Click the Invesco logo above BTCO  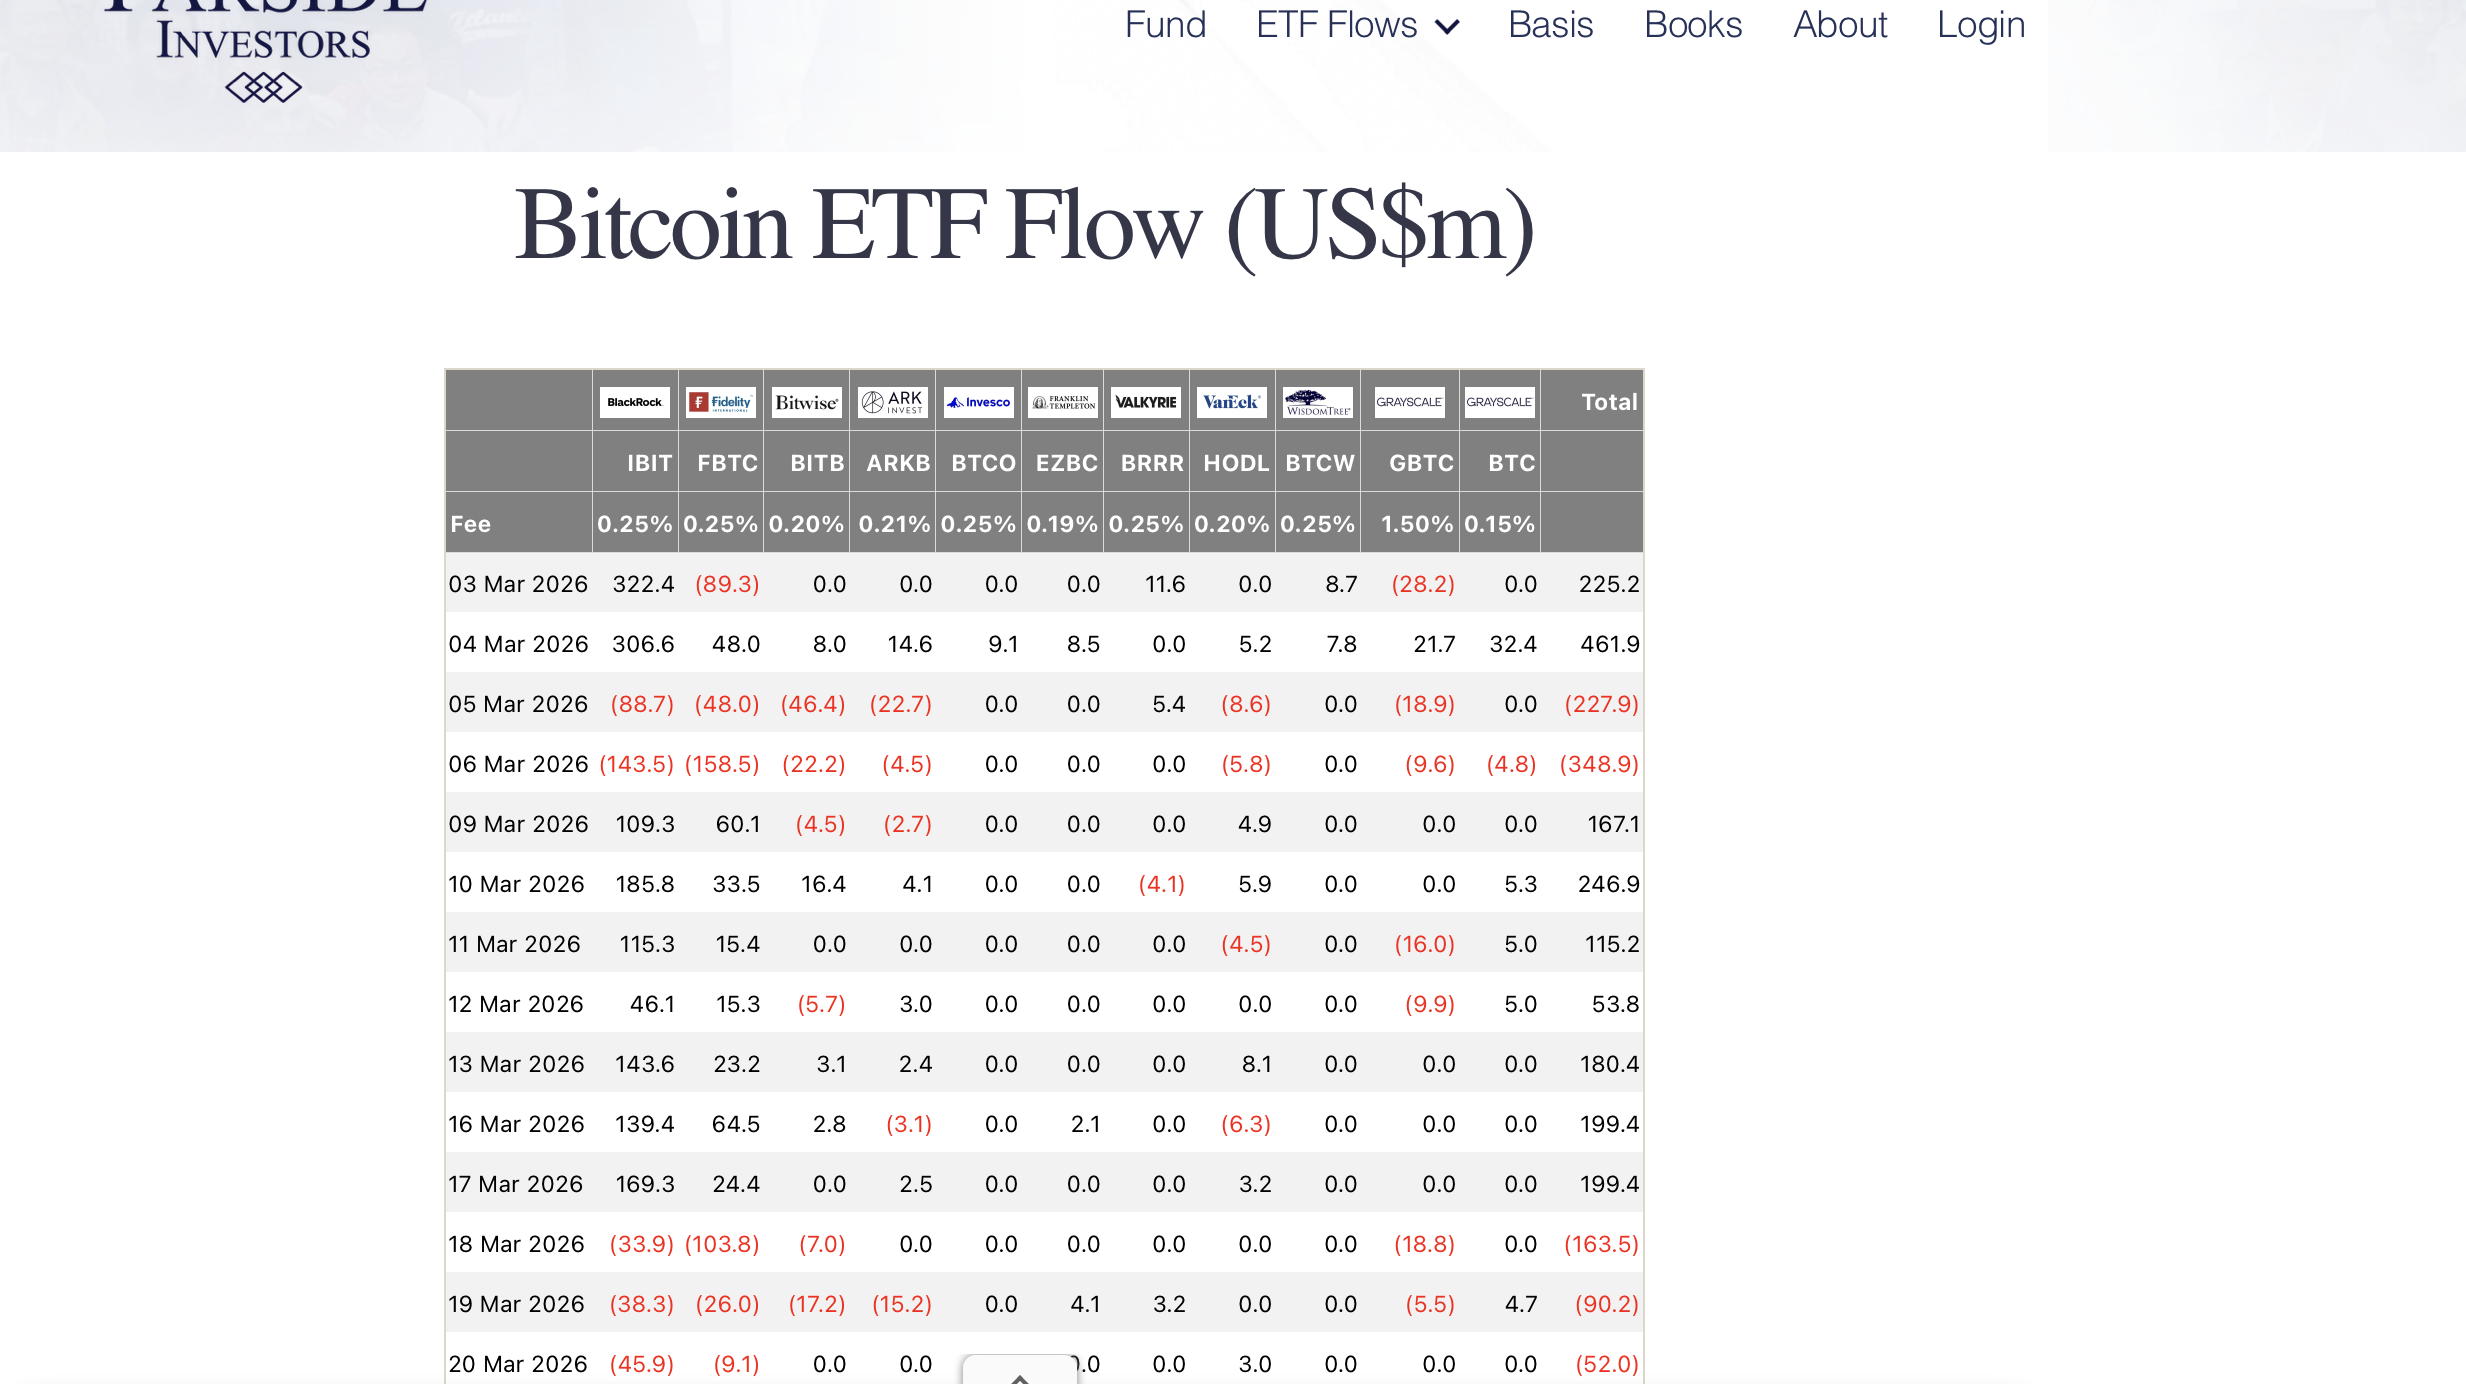pyautogui.click(x=978, y=402)
